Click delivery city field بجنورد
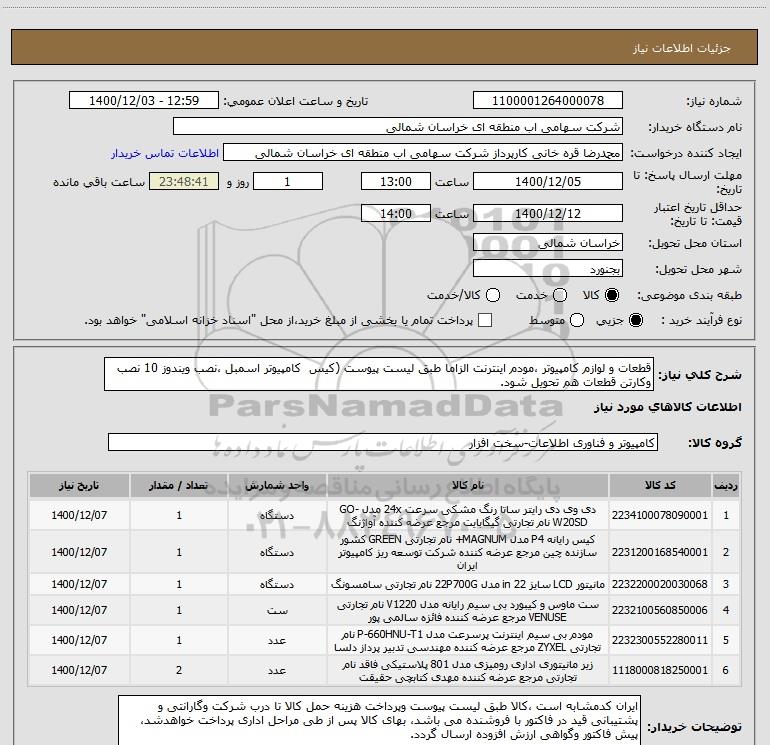 (x=548, y=269)
